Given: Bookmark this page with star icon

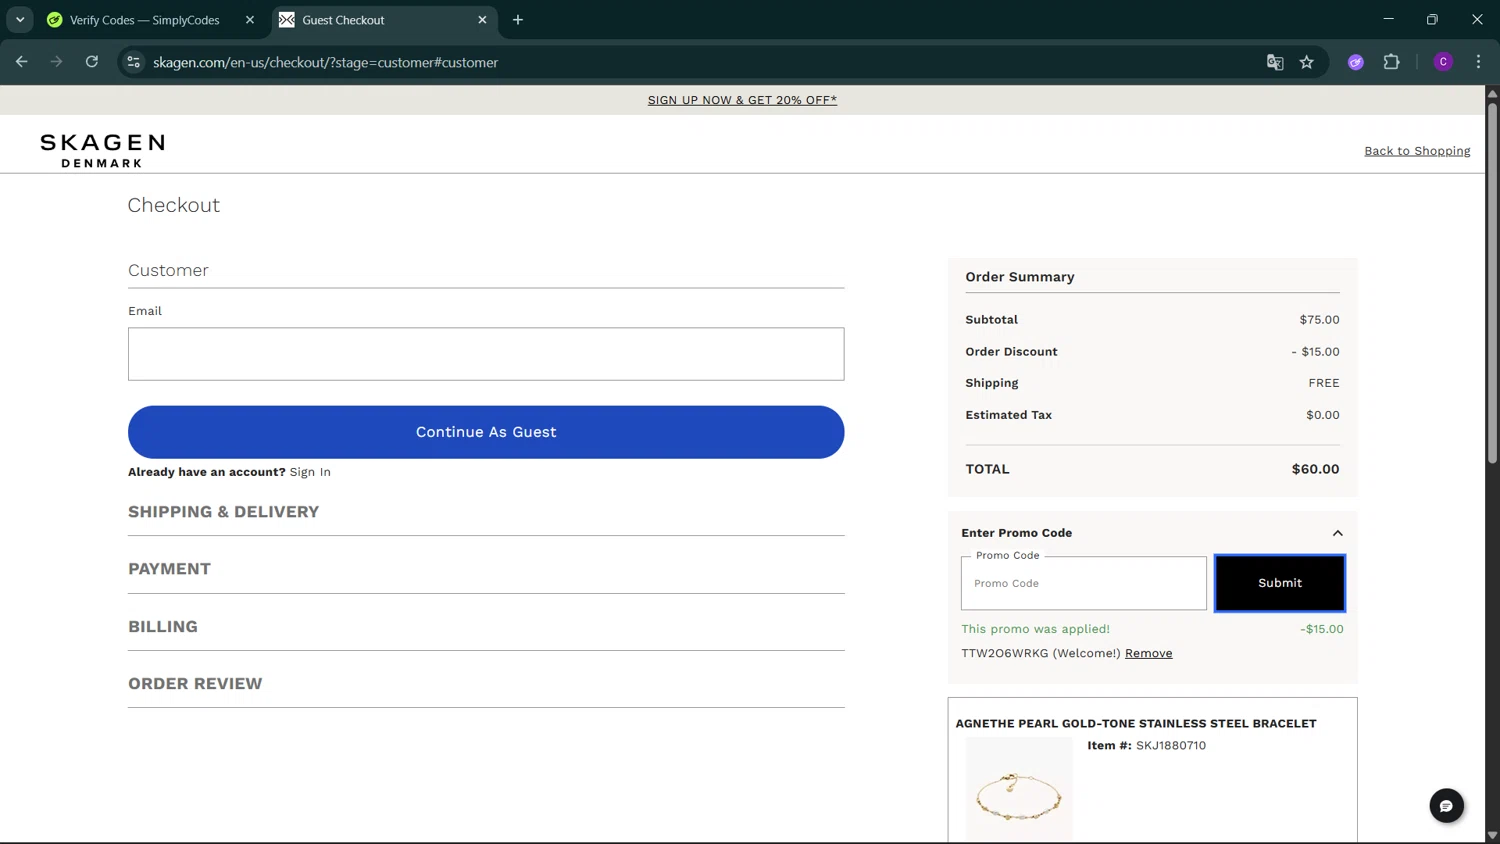Looking at the screenshot, I should (x=1307, y=62).
